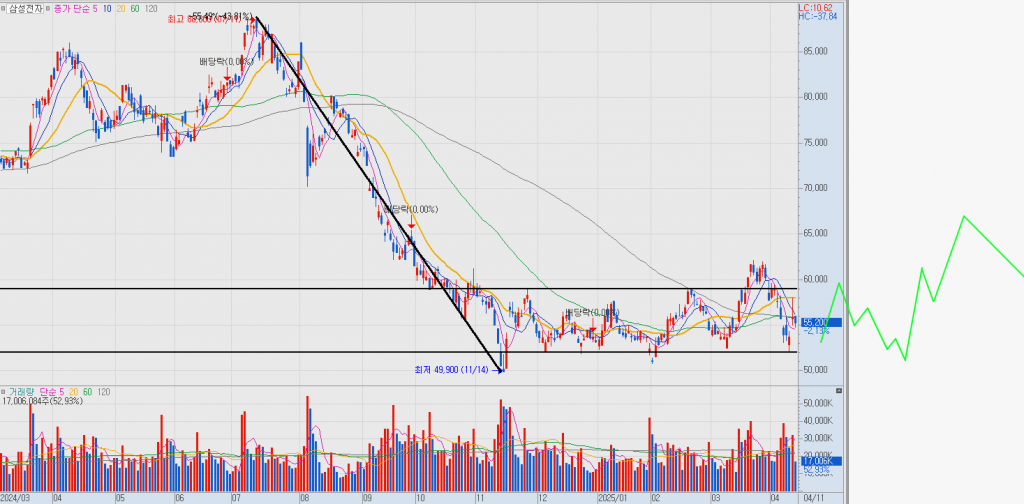
Task: Select the black diagonal downtrend line
Action: click(x=380, y=195)
